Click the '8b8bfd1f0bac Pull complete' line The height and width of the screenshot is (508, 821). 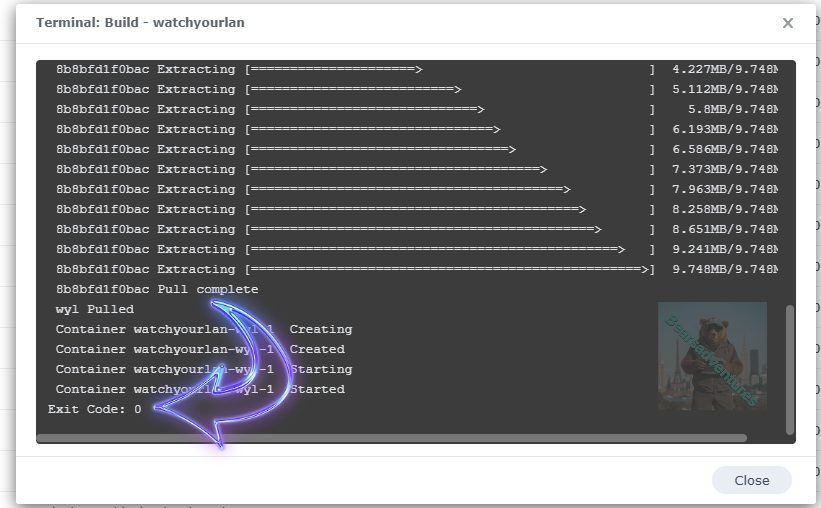157,289
